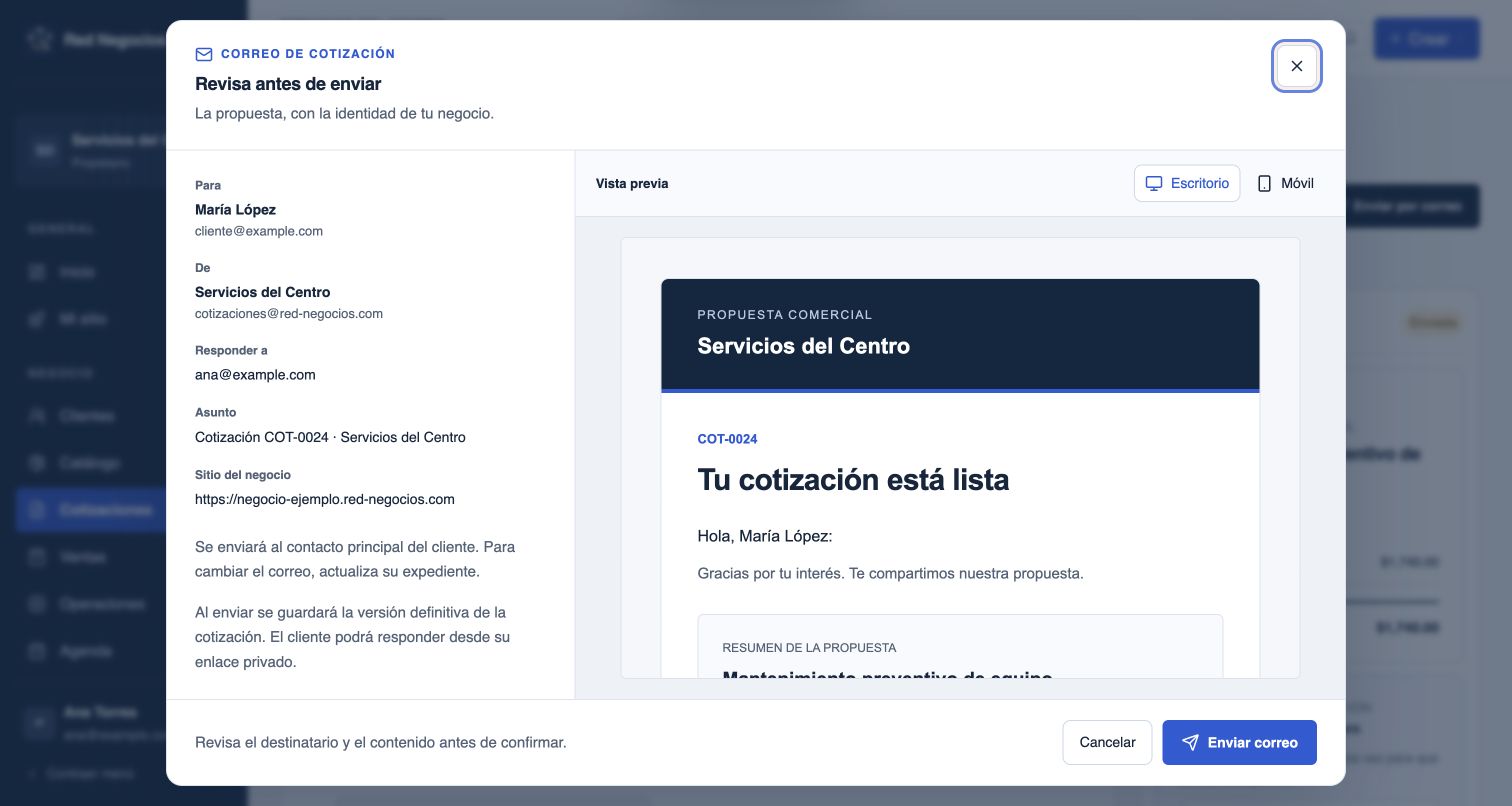The image size is (1512, 806).
Task: Click the title Revisa antes de enviar
Action: coord(288,84)
